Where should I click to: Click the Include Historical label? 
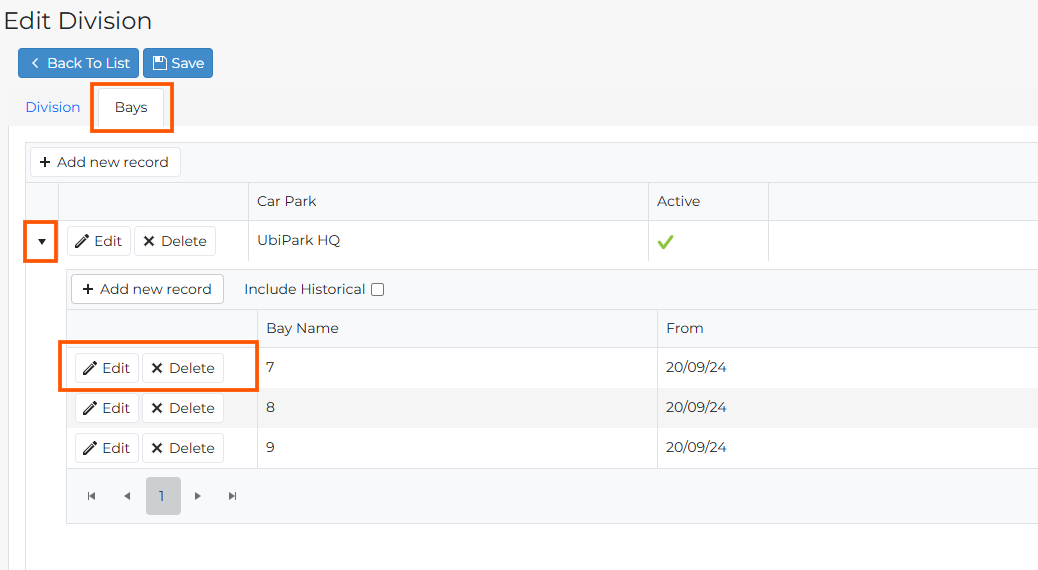click(x=305, y=289)
